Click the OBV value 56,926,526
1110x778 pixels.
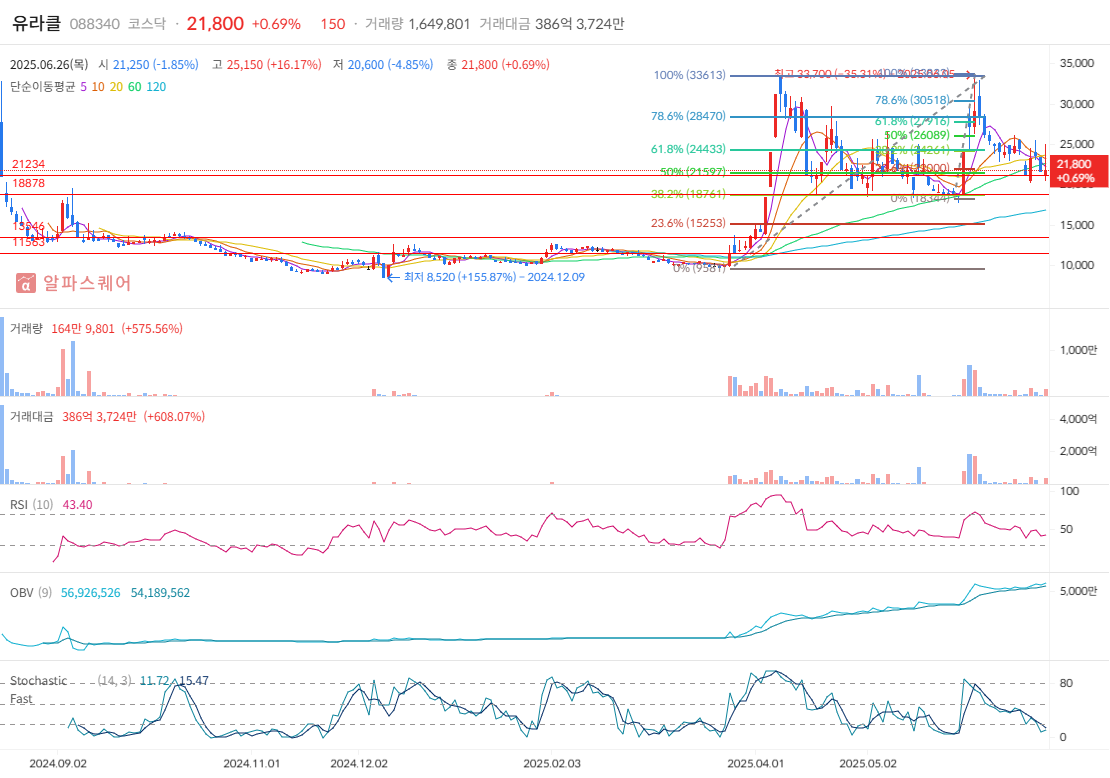click(91, 593)
